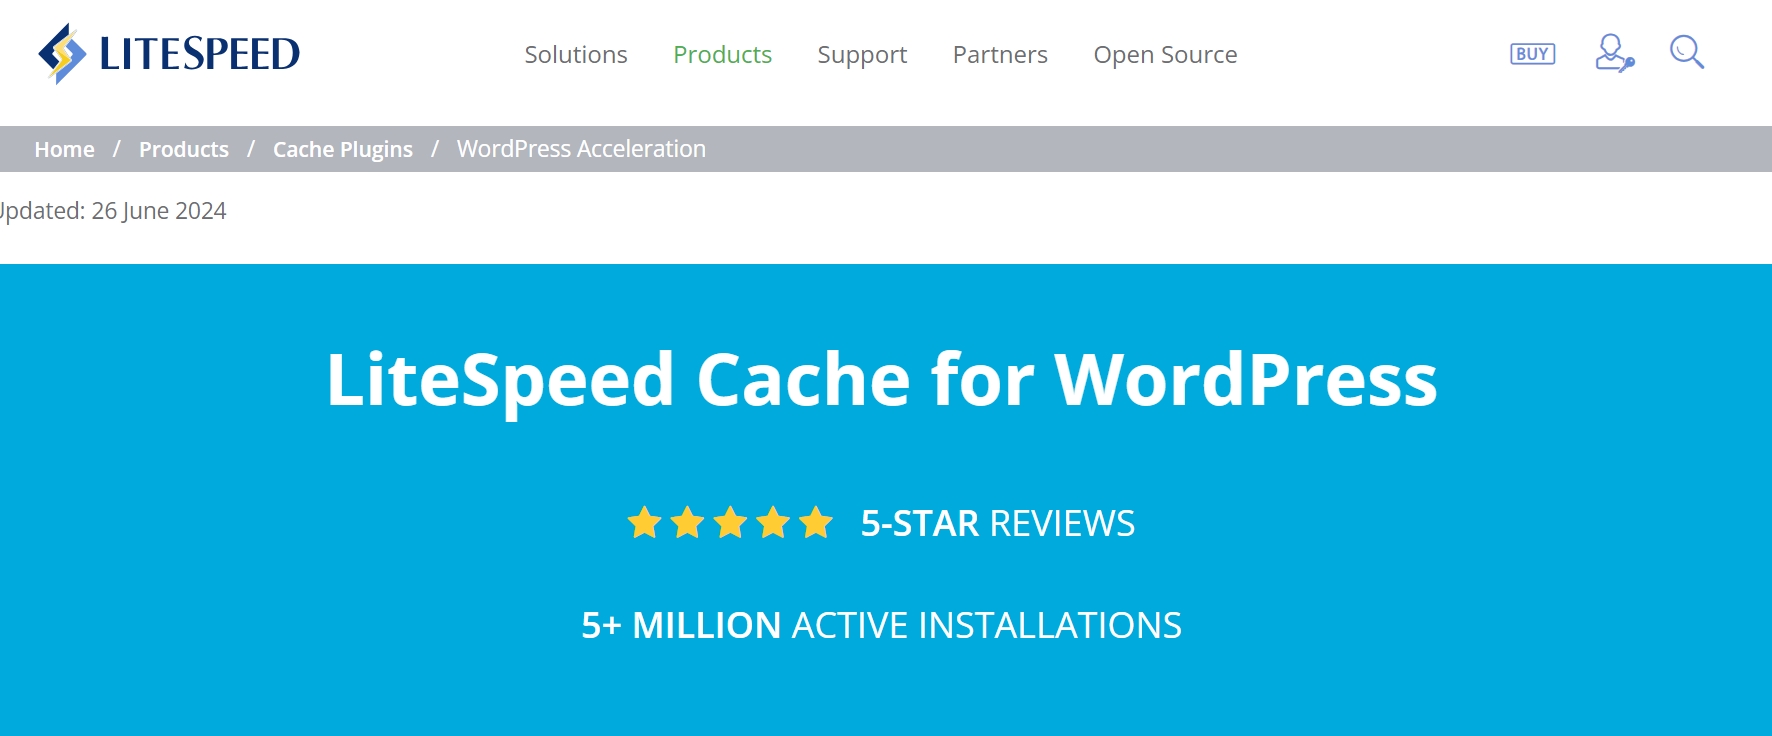
Task: Open the Open Source menu
Action: pos(1165,55)
